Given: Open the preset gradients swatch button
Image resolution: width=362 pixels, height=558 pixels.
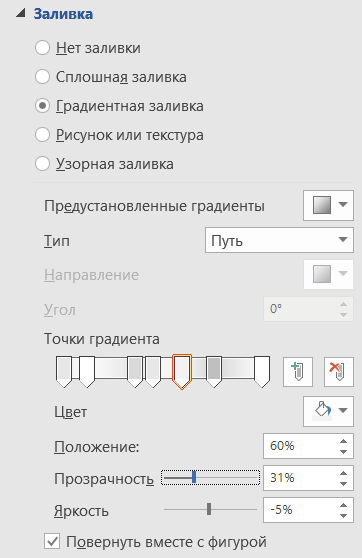Looking at the screenshot, I should click(328, 205).
